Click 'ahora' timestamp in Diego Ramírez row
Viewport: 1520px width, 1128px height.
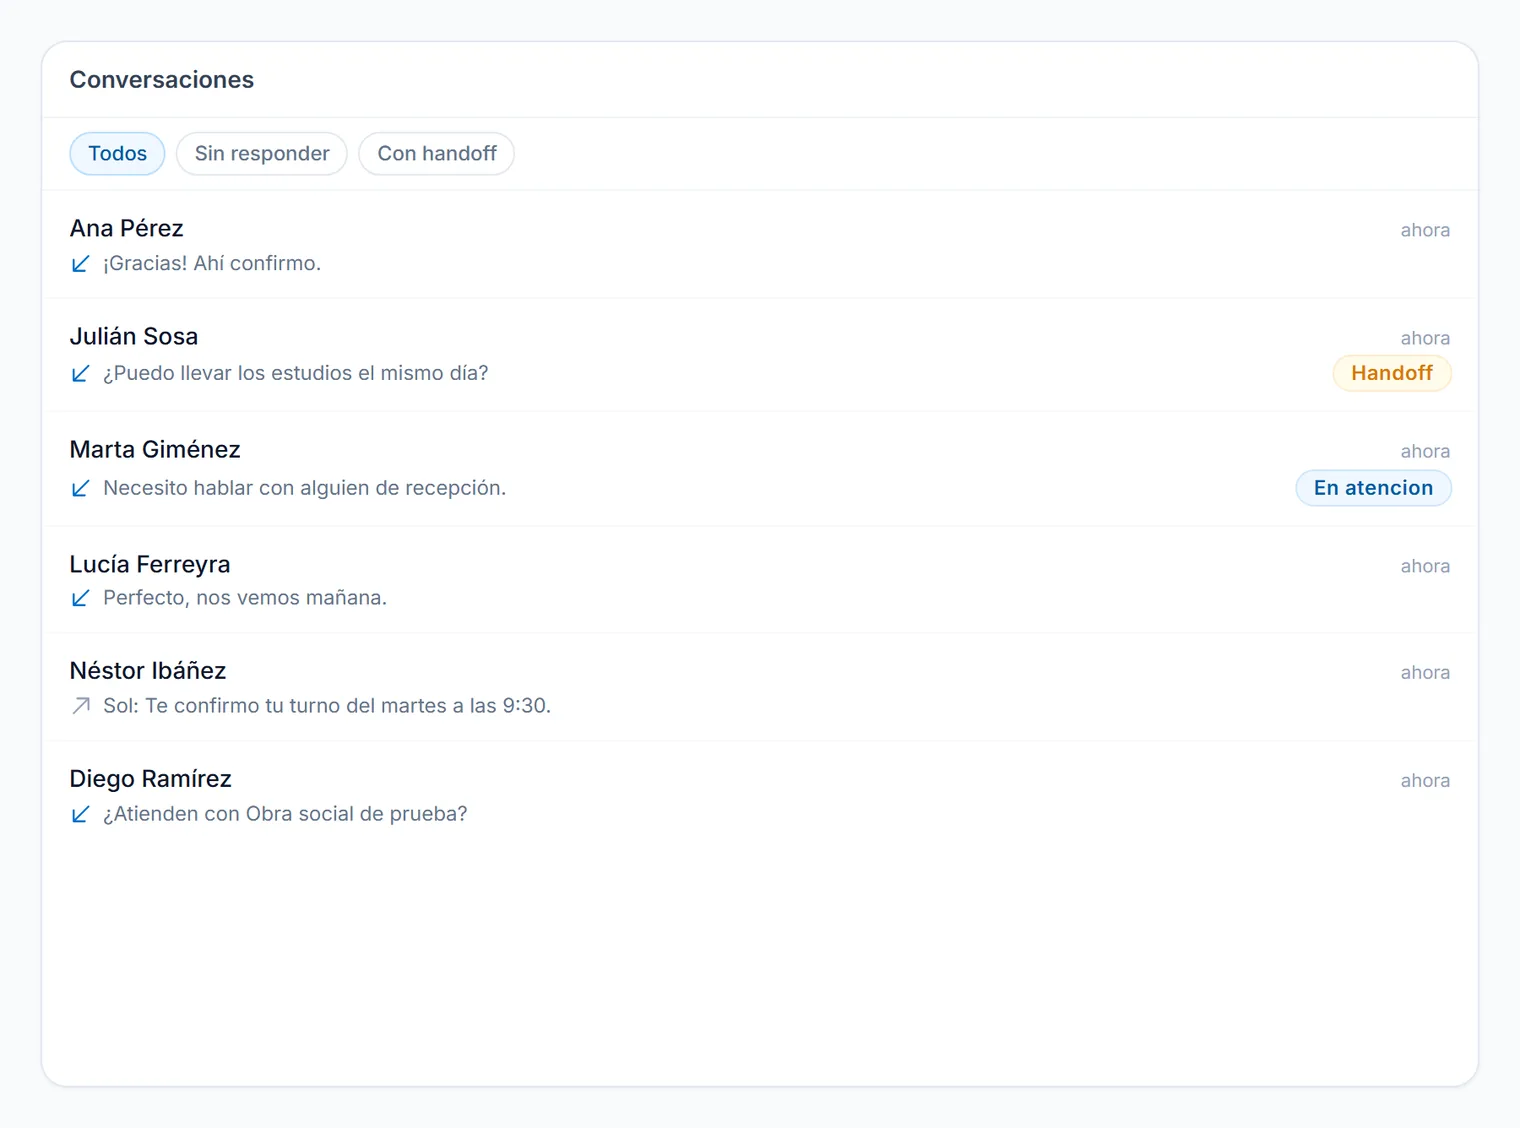point(1425,781)
